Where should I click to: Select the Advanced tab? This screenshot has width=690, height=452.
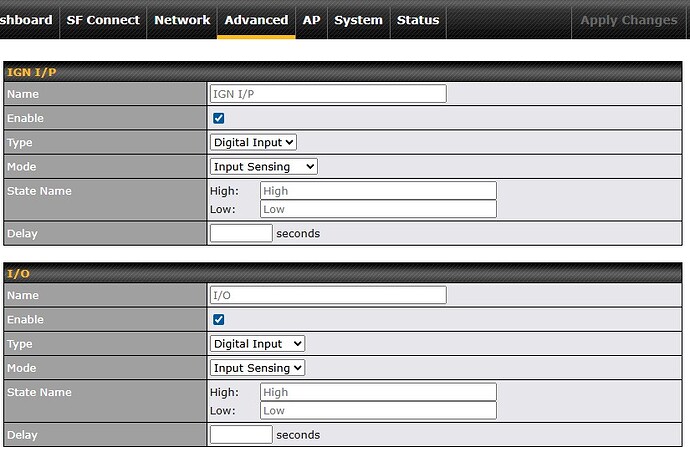(x=256, y=20)
